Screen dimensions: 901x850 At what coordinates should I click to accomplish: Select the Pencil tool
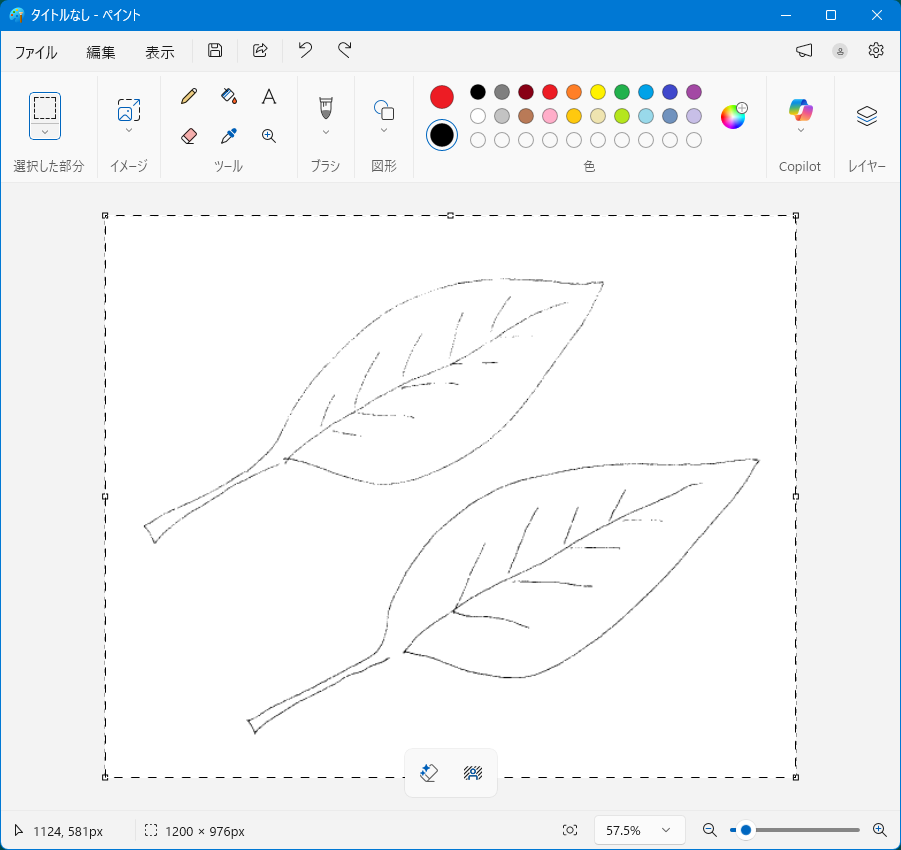(189, 96)
